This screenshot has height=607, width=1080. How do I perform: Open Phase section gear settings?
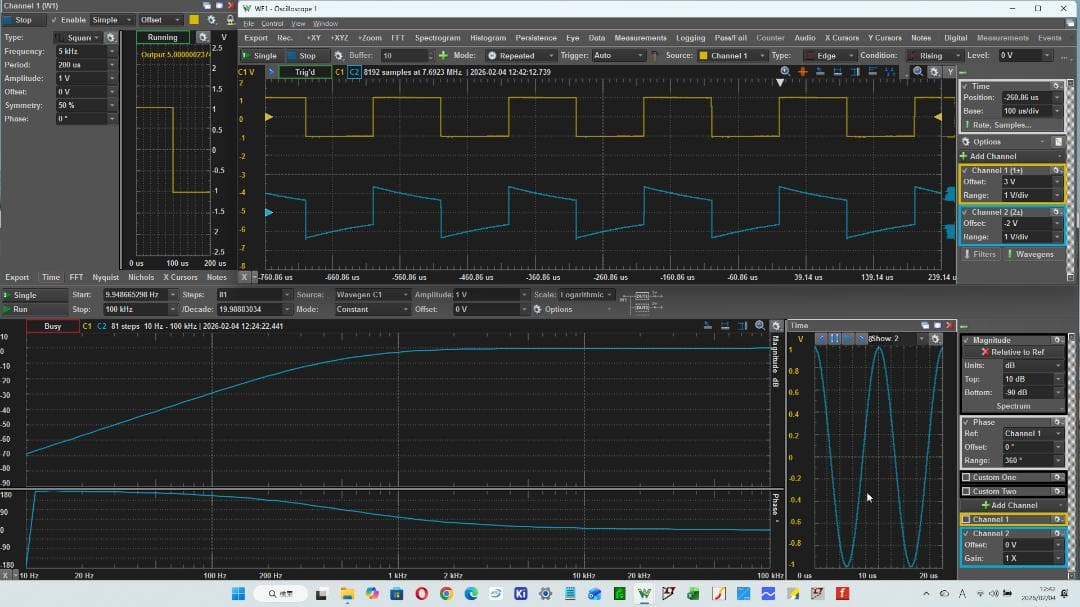pyautogui.click(x=1057, y=422)
